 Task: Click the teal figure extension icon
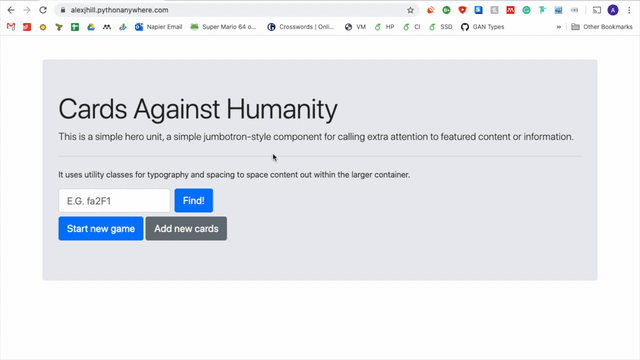pos(542,10)
